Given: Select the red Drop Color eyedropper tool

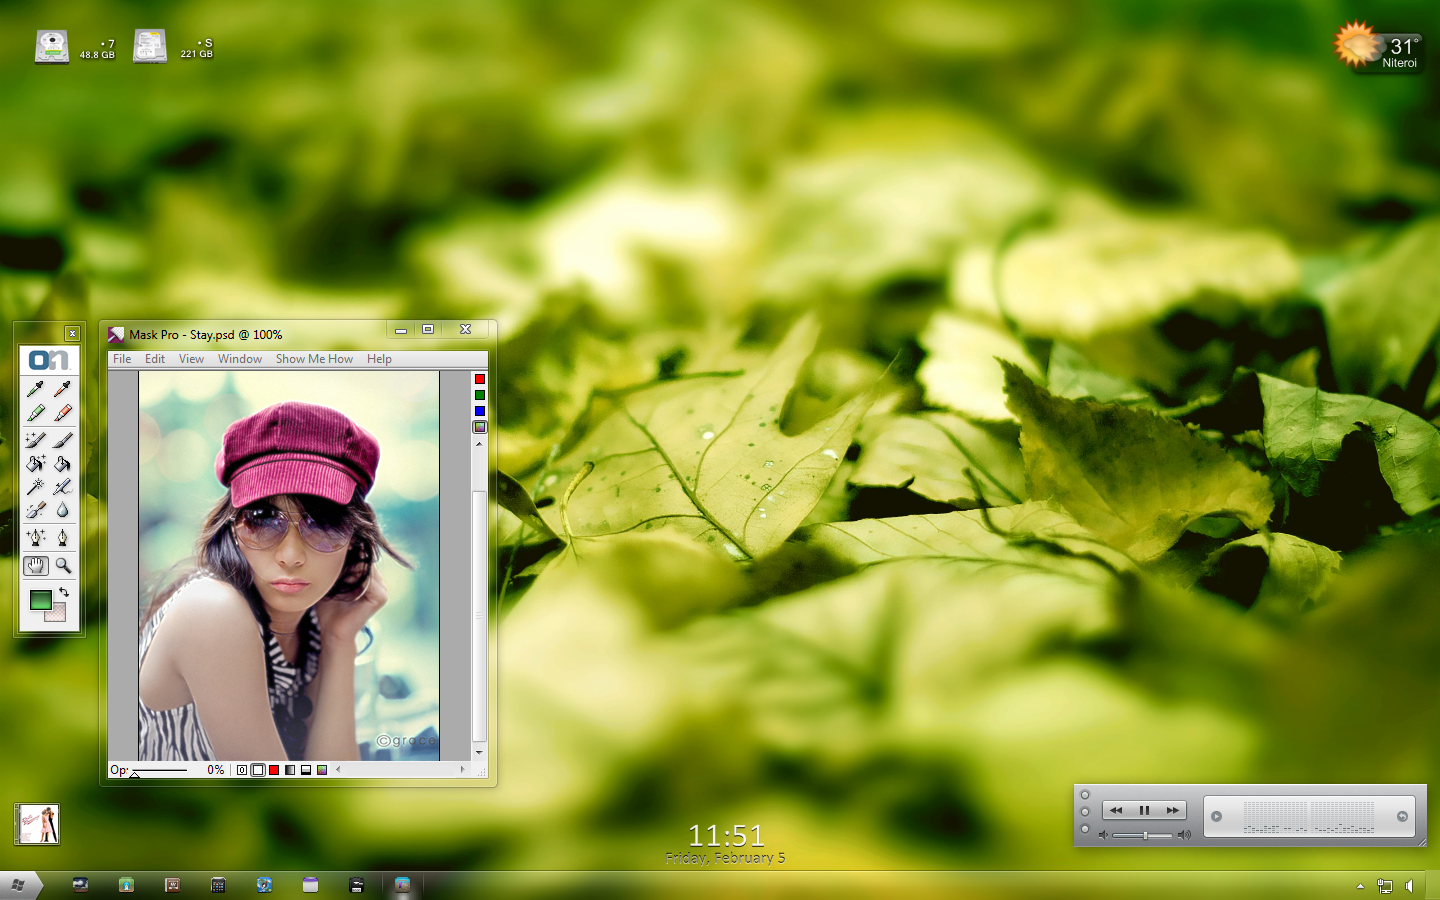Looking at the screenshot, I should click(x=62, y=388).
